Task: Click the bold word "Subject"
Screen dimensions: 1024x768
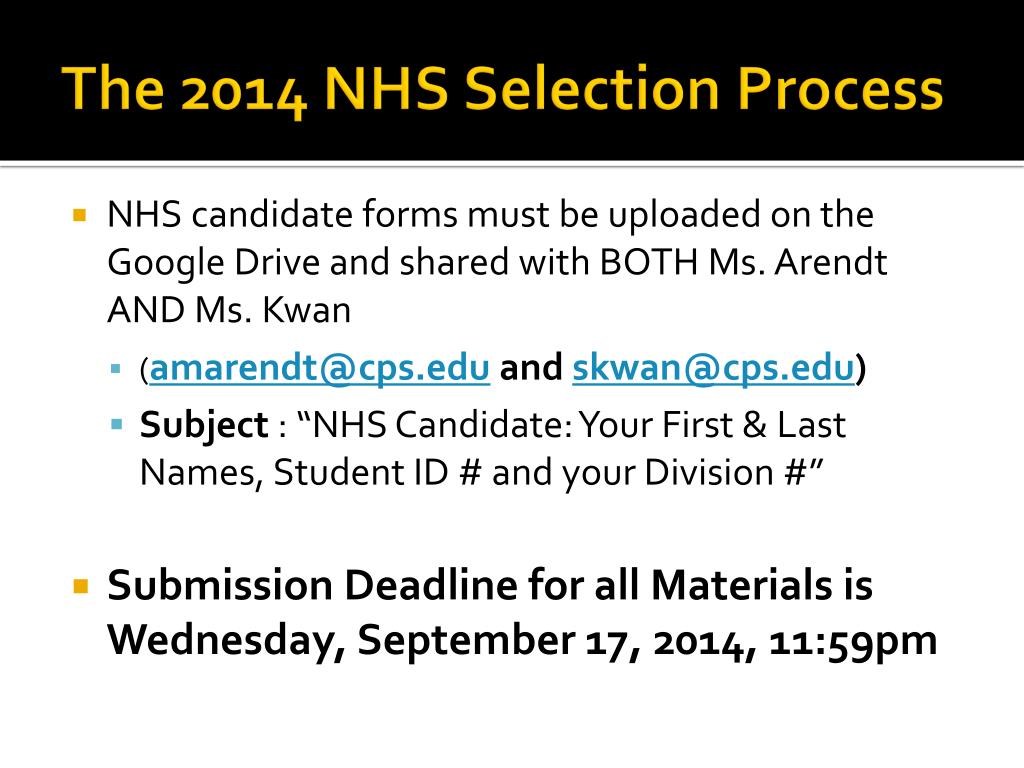Action: coord(204,426)
